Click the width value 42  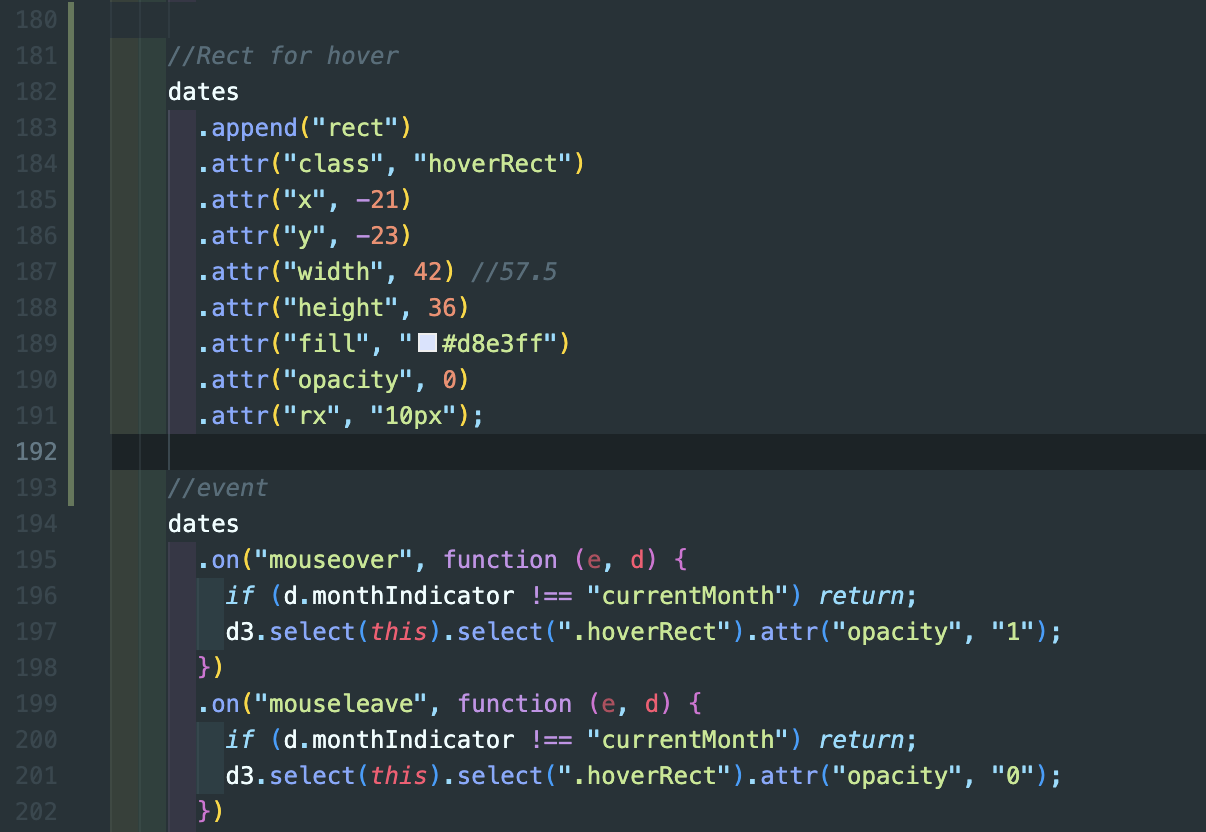pyautogui.click(x=427, y=272)
